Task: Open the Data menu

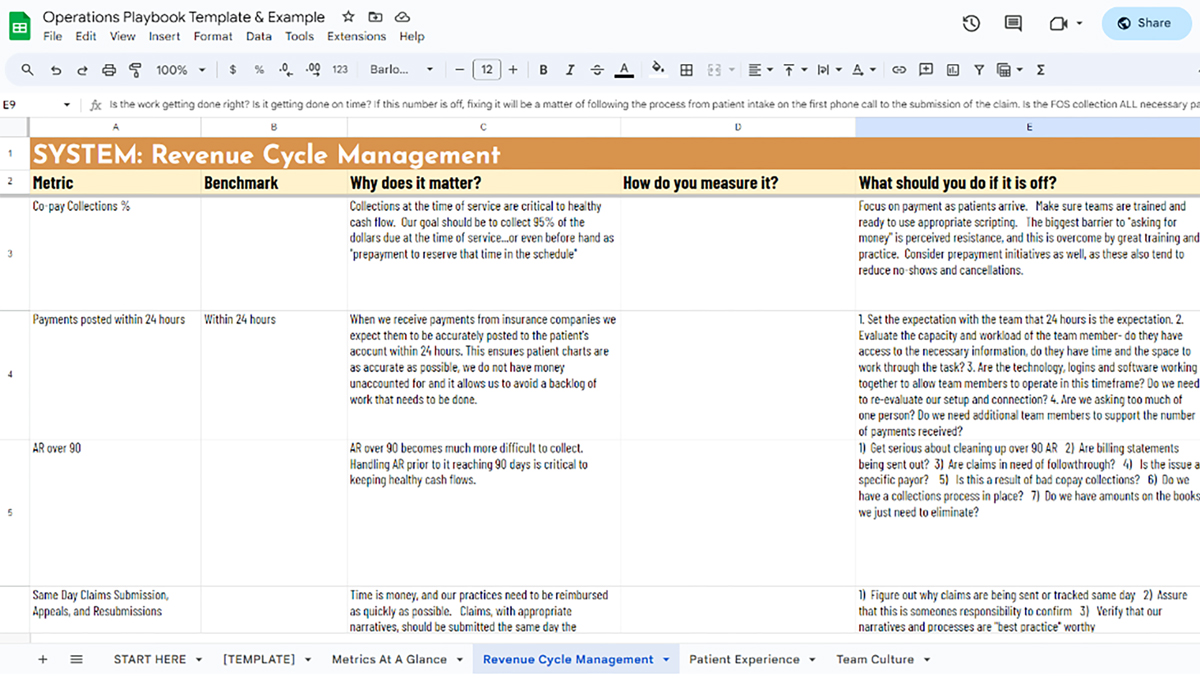Action: click(x=259, y=36)
